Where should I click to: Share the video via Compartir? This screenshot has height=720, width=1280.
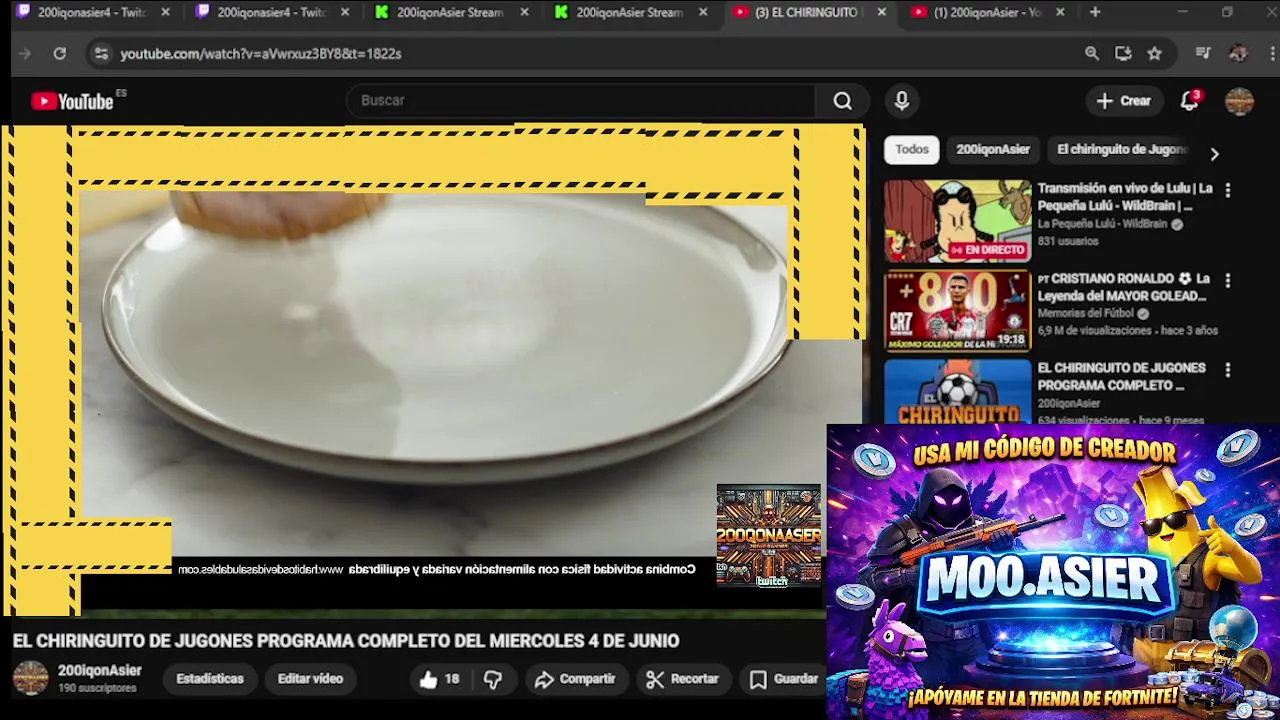[575, 679]
